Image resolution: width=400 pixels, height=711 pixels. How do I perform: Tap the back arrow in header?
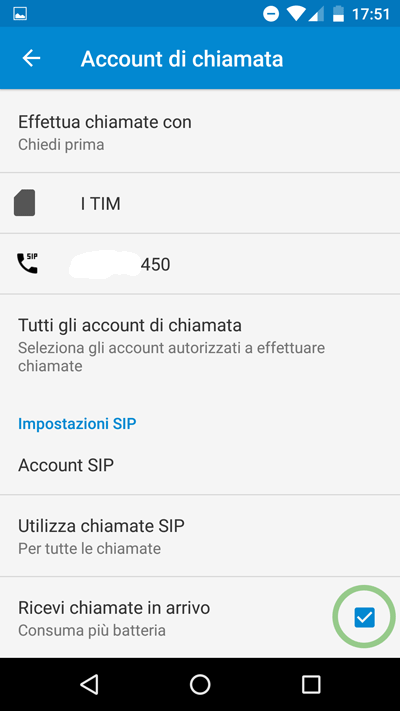(x=31, y=58)
